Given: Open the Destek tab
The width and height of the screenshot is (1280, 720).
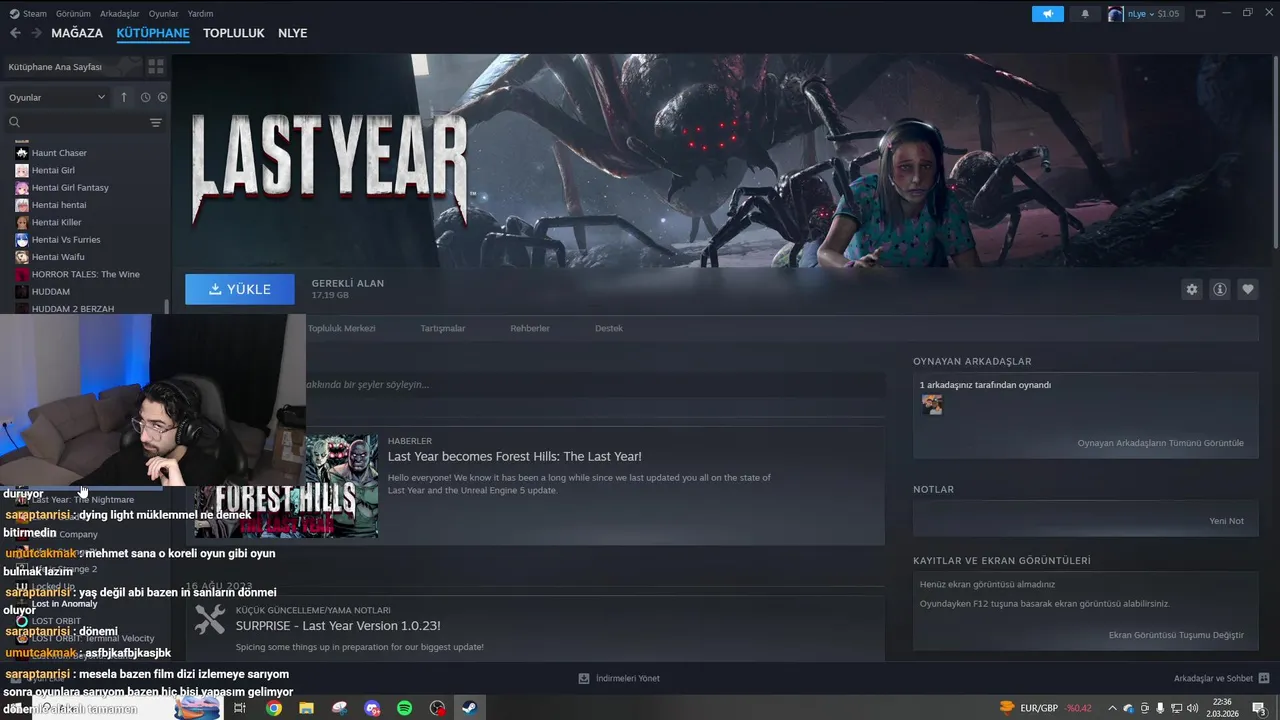Looking at the screenshot, I should (609, 328).
